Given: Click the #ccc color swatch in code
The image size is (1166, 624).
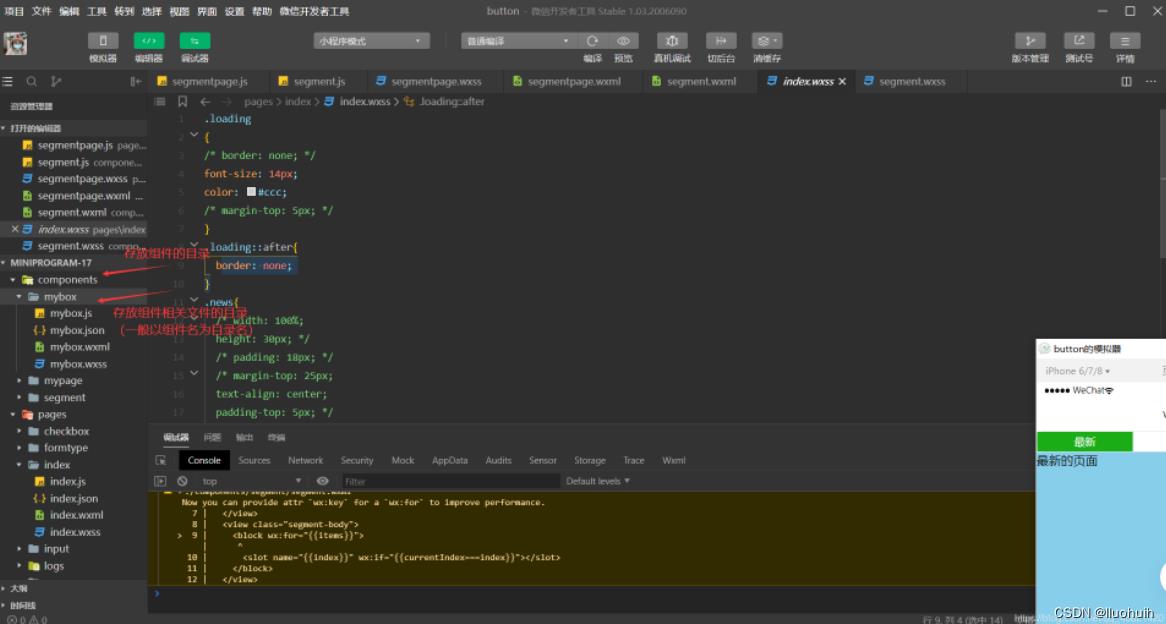Looking at the screenshot, I should coord(251,192).
